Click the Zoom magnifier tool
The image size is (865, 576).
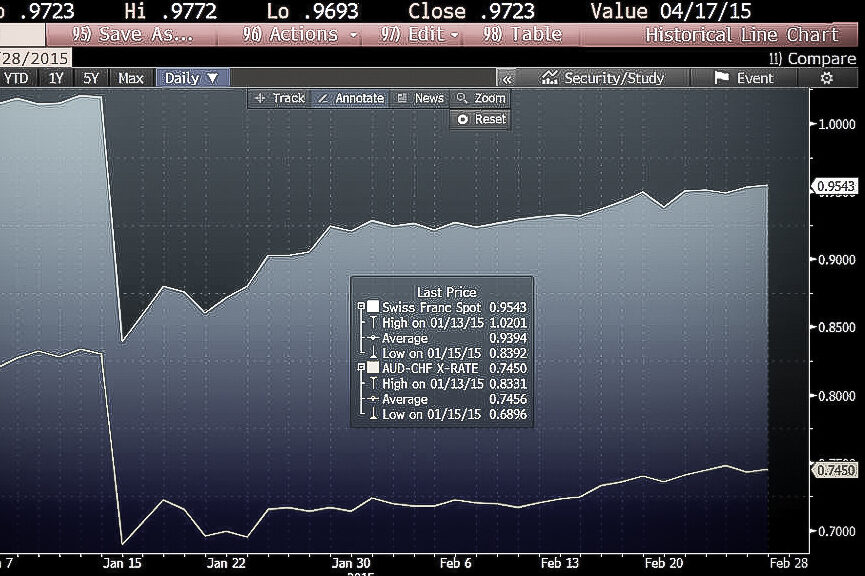[480, 98]
